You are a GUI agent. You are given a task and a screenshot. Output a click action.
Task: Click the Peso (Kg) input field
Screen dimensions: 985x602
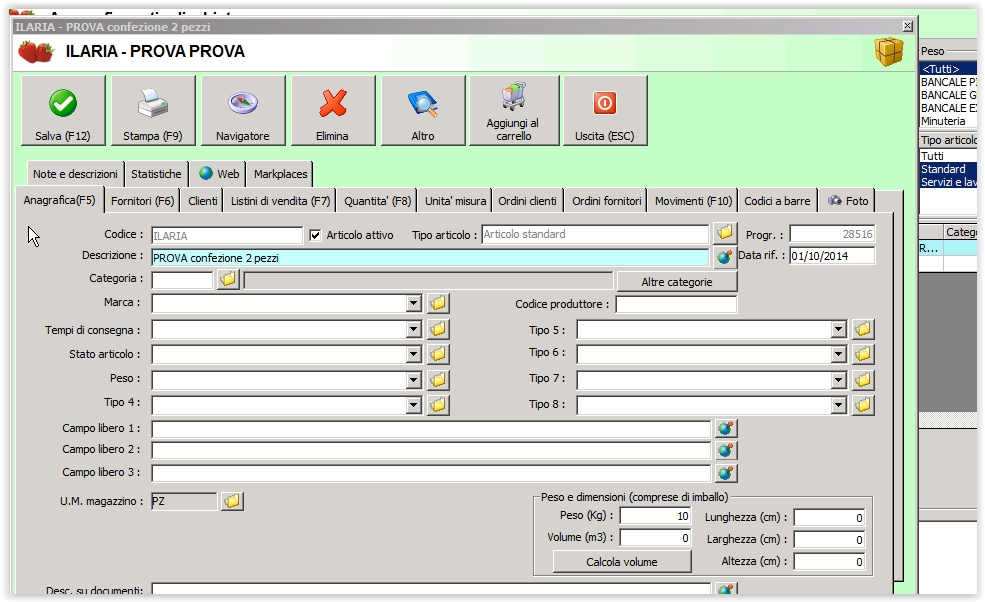655,516
